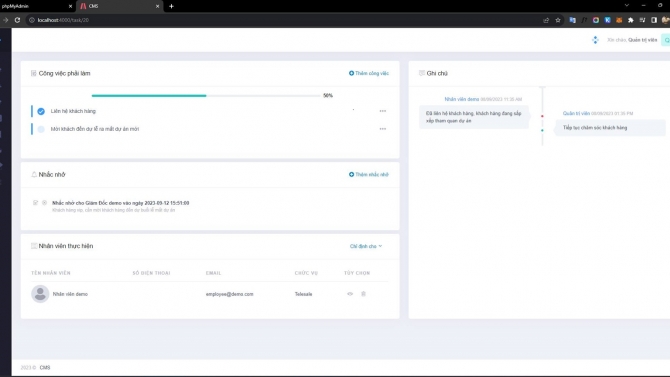Bookmark this page with the star
The image size is (670, 377).
click(558, 20)
